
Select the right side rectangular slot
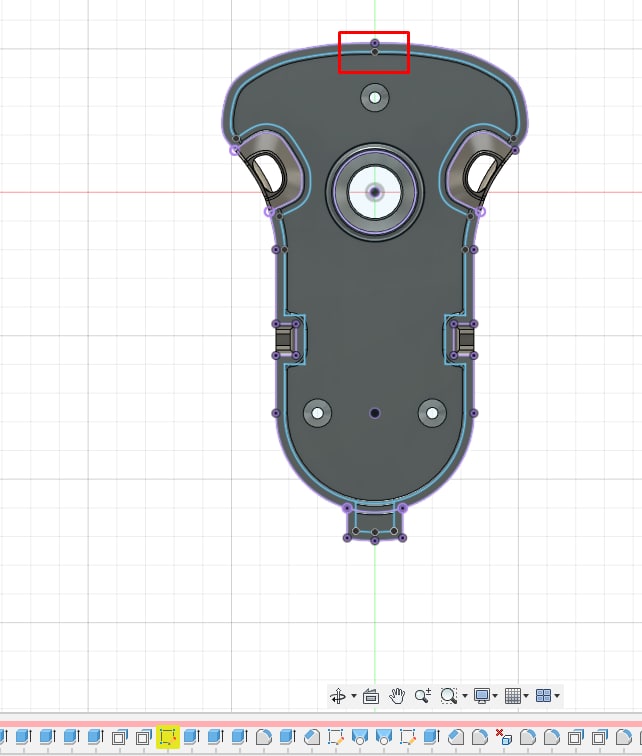point(465,339)
